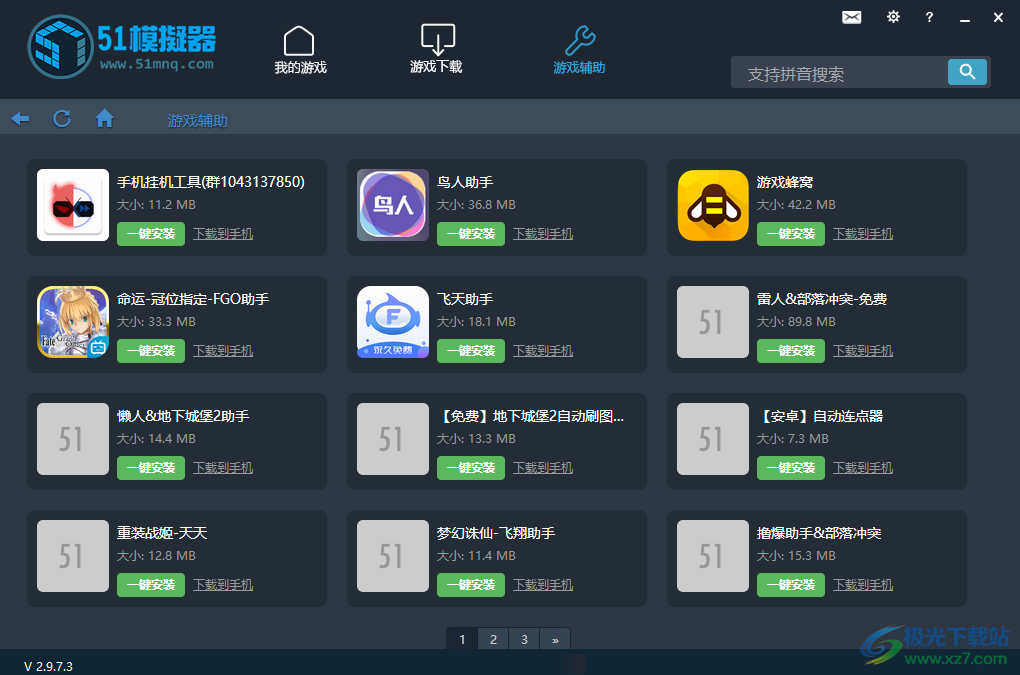Click 下载到手机 for 鸟人助手
The image size is (1020, 675).
543,234
